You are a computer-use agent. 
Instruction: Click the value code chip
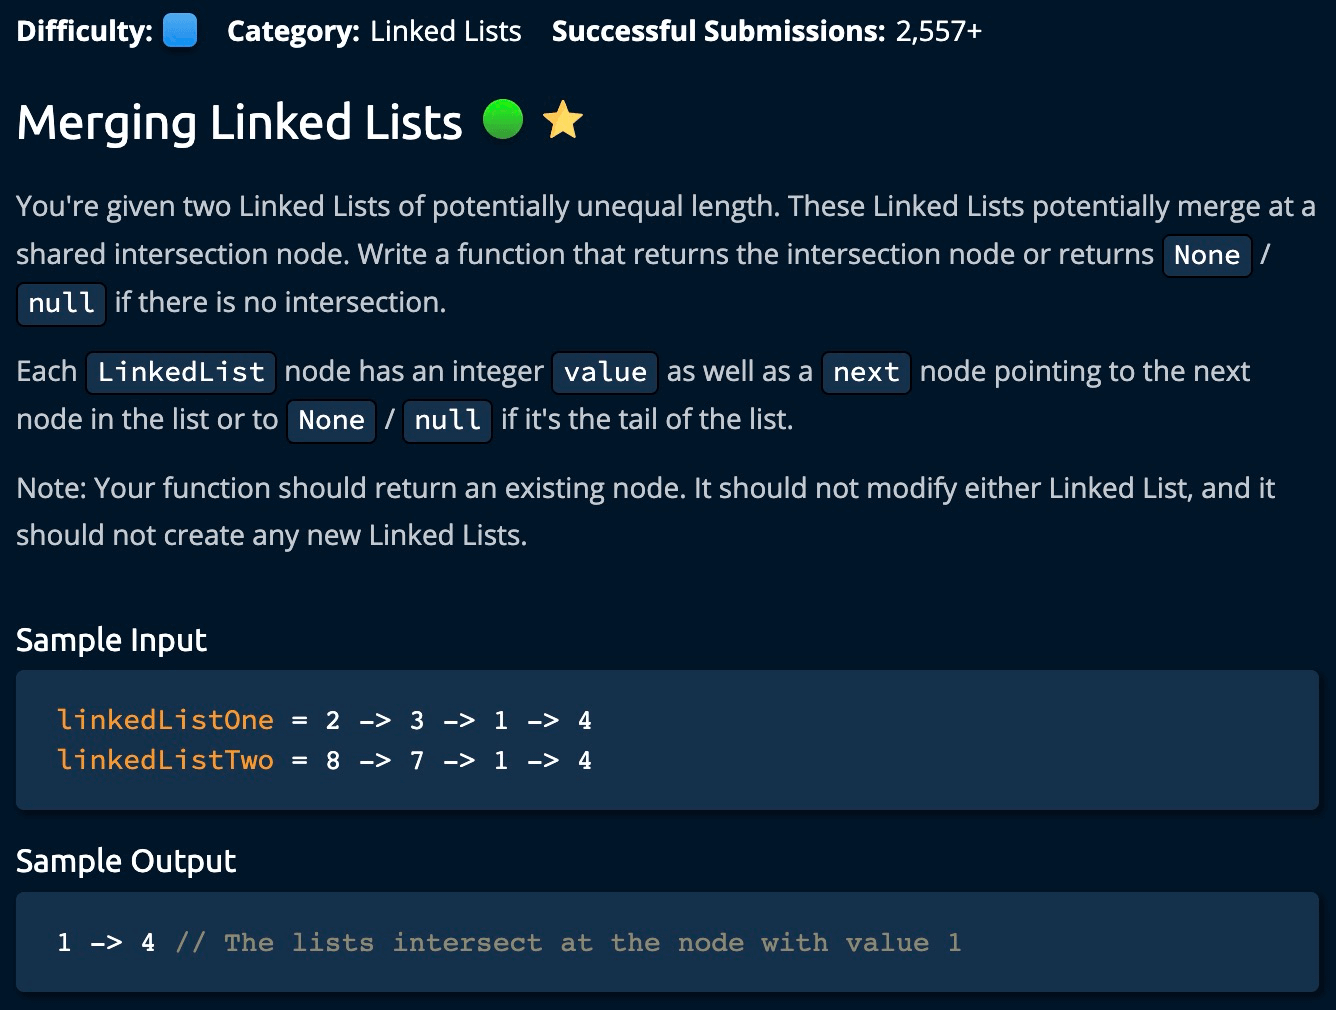pyautogui.click(x=605, y=372)
